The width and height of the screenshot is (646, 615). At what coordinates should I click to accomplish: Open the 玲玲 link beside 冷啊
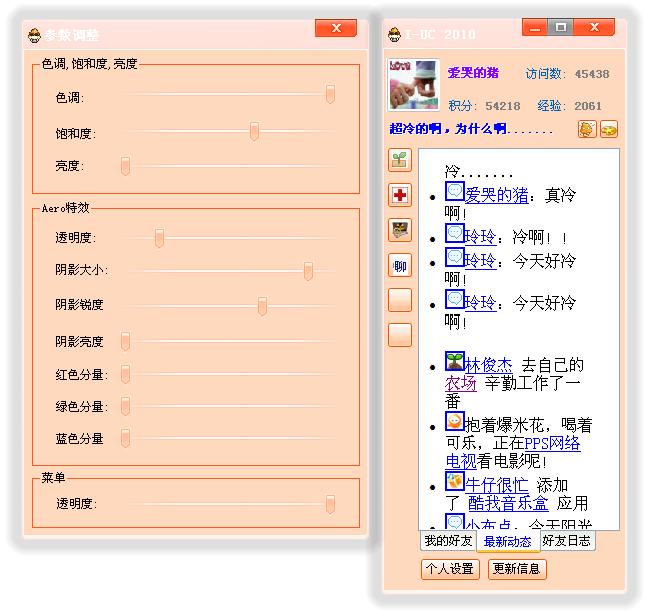pyautogui.click(x=480, y=237)
